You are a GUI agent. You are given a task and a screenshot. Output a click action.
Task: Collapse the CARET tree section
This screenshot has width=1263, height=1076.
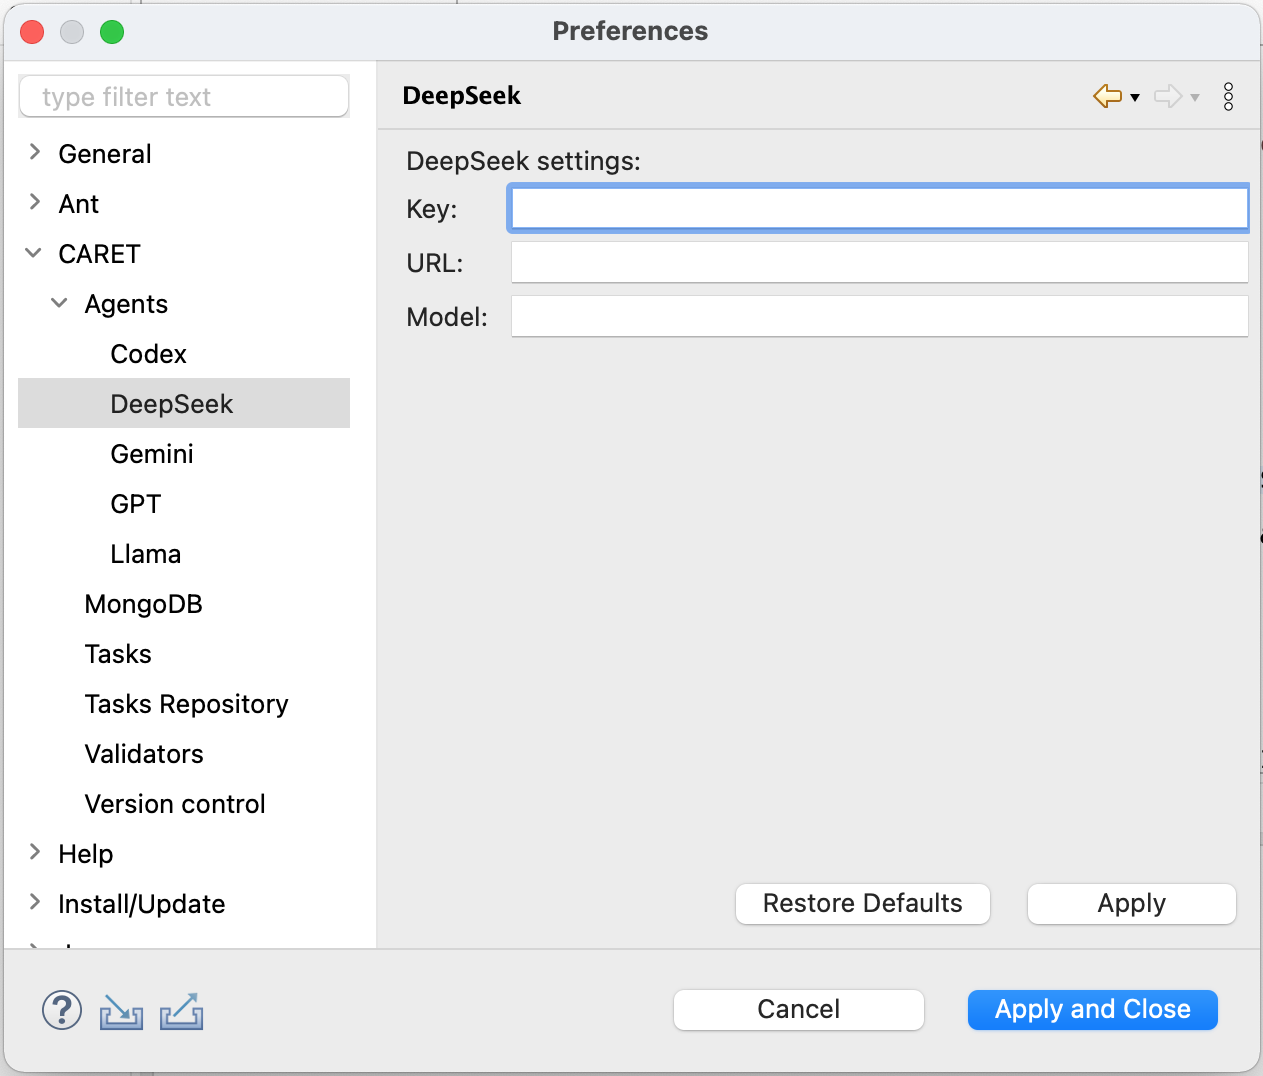33,253
